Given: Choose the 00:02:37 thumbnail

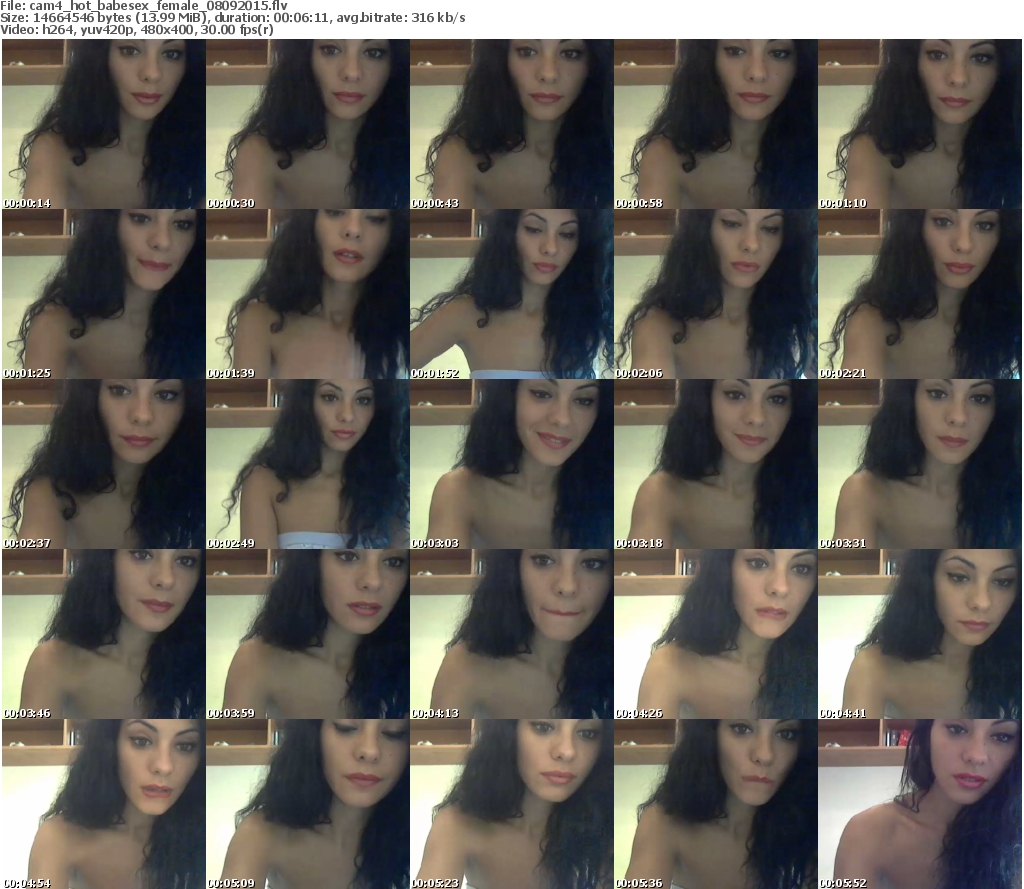Looking at the screenshot, I should [x=104, y=464].
